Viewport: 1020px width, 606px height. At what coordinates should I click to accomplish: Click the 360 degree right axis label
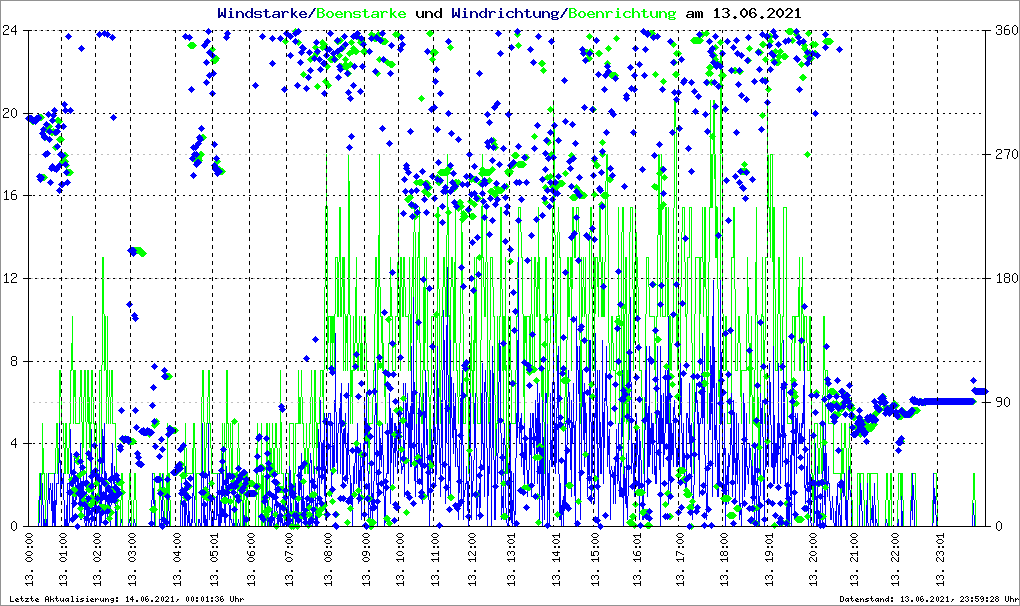pyautogui.click(x=1004, y=30)
